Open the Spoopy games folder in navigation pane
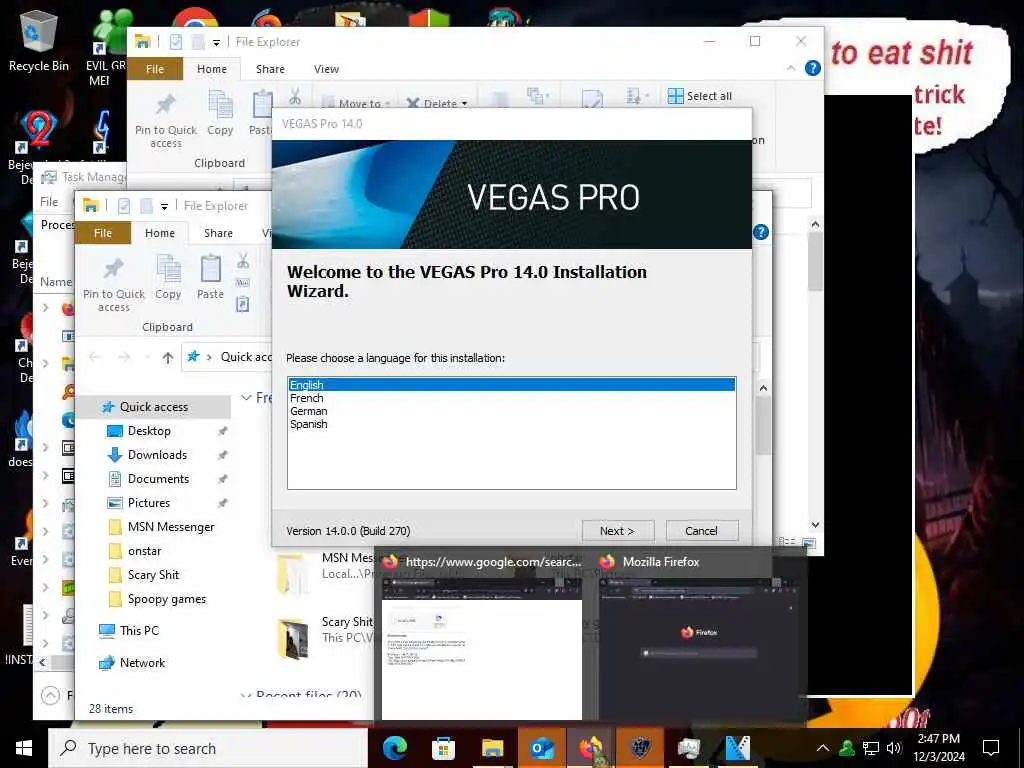 click(x=167, y=600)
